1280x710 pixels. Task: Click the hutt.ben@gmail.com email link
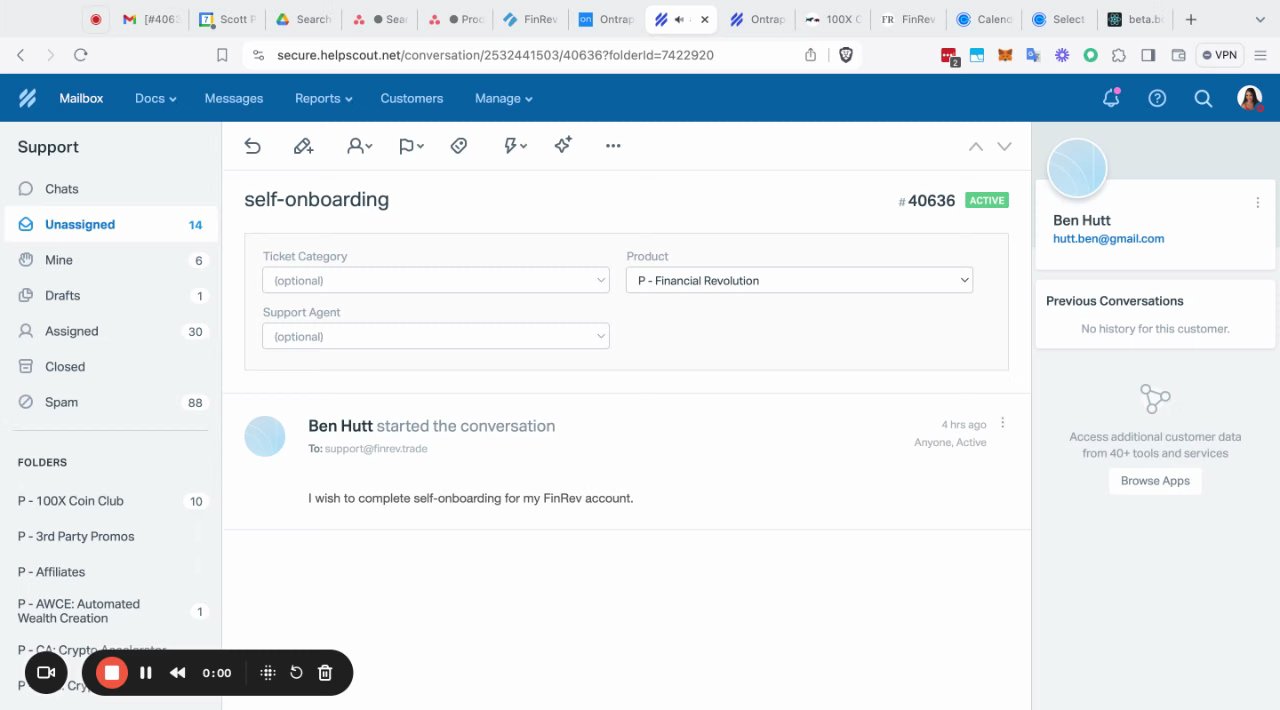[x=1108, y=239]
